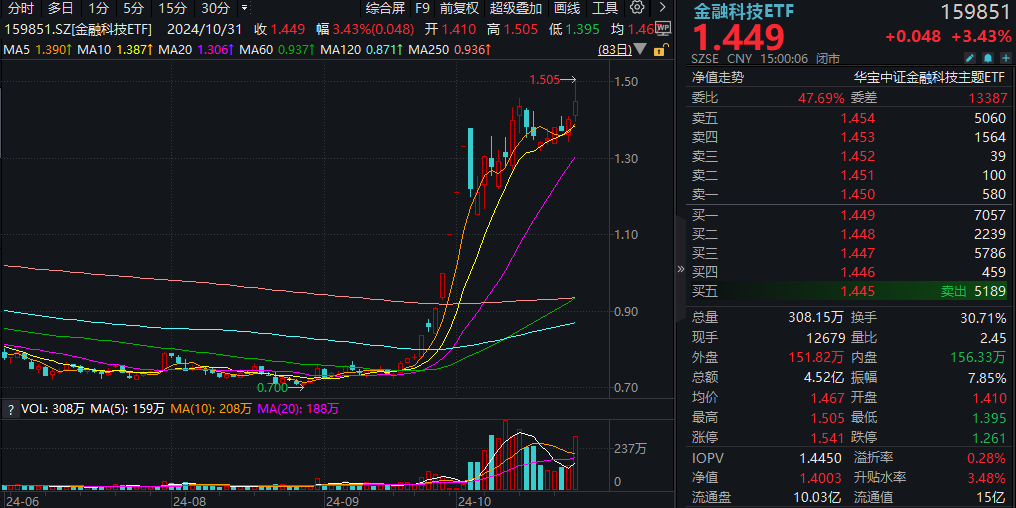The height and width of the screenshot is (508, 1016).
Task: Click 委比 value 47.69%
Action: 821,98
